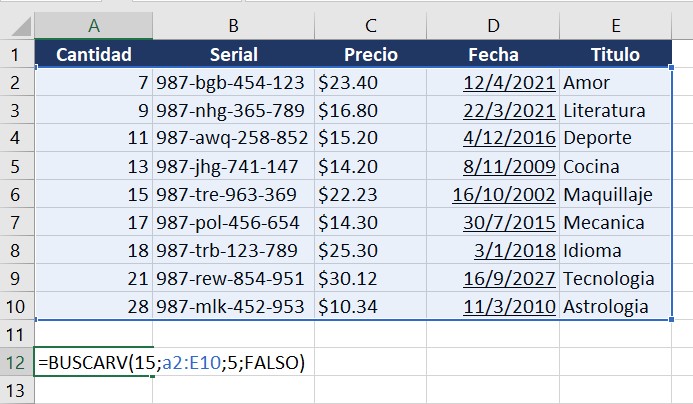Viewport: 693px width, 404px height.
Task: Select column B header
Action: tap(233, 25)
